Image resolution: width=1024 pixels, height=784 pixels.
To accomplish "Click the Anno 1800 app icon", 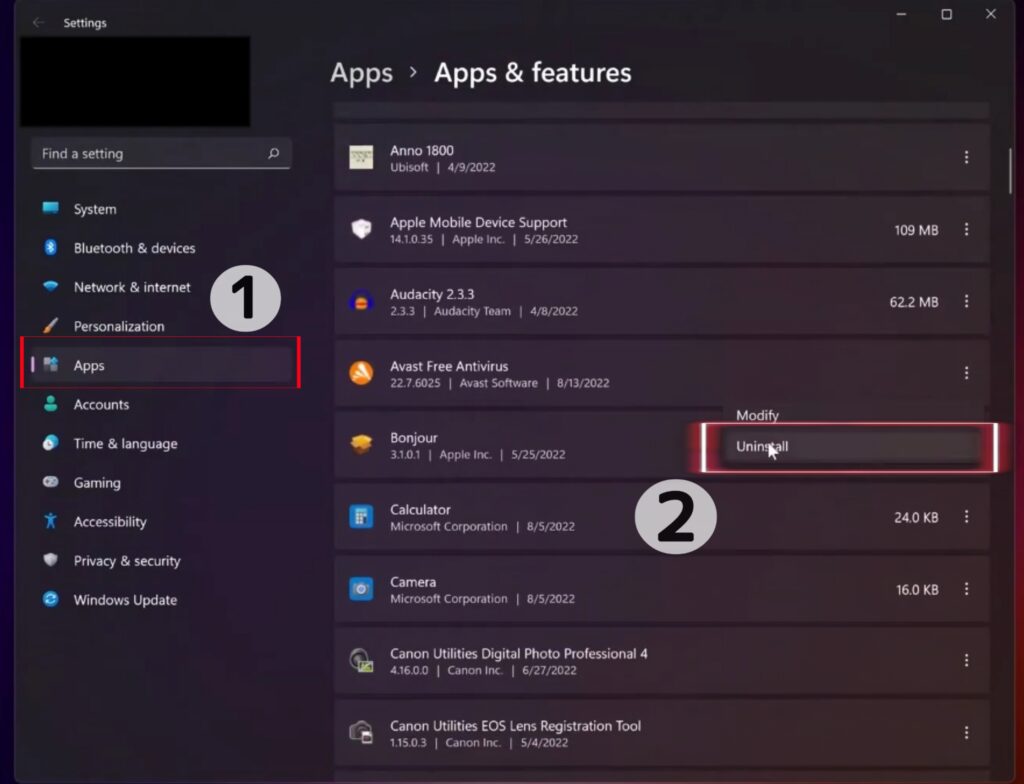I will [361, 157].
